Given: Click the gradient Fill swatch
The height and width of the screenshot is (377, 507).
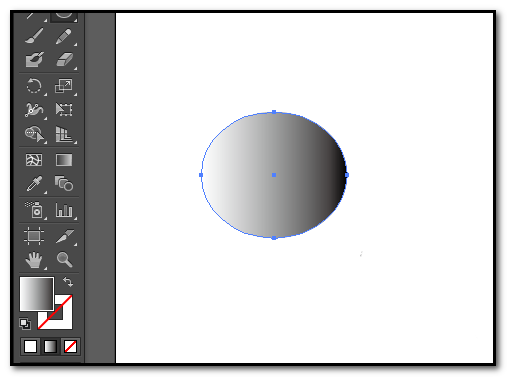Looking at the screenshot, I should click(x=37, y=294).
